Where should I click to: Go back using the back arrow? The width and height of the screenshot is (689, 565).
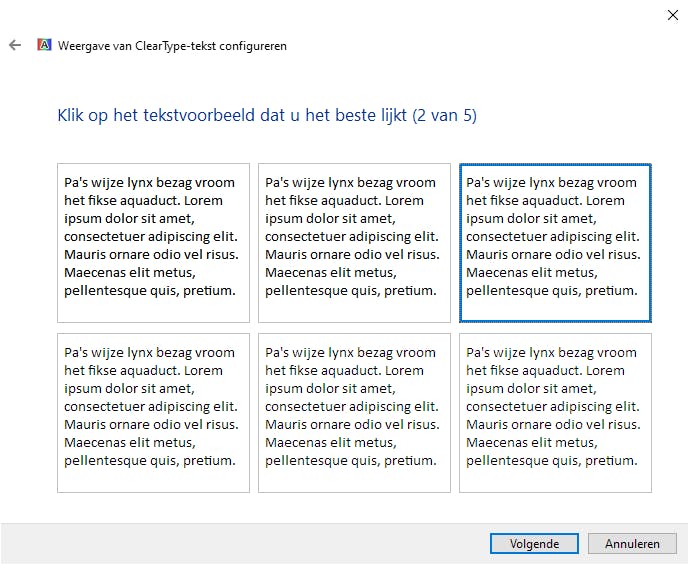tap(15, 45)
